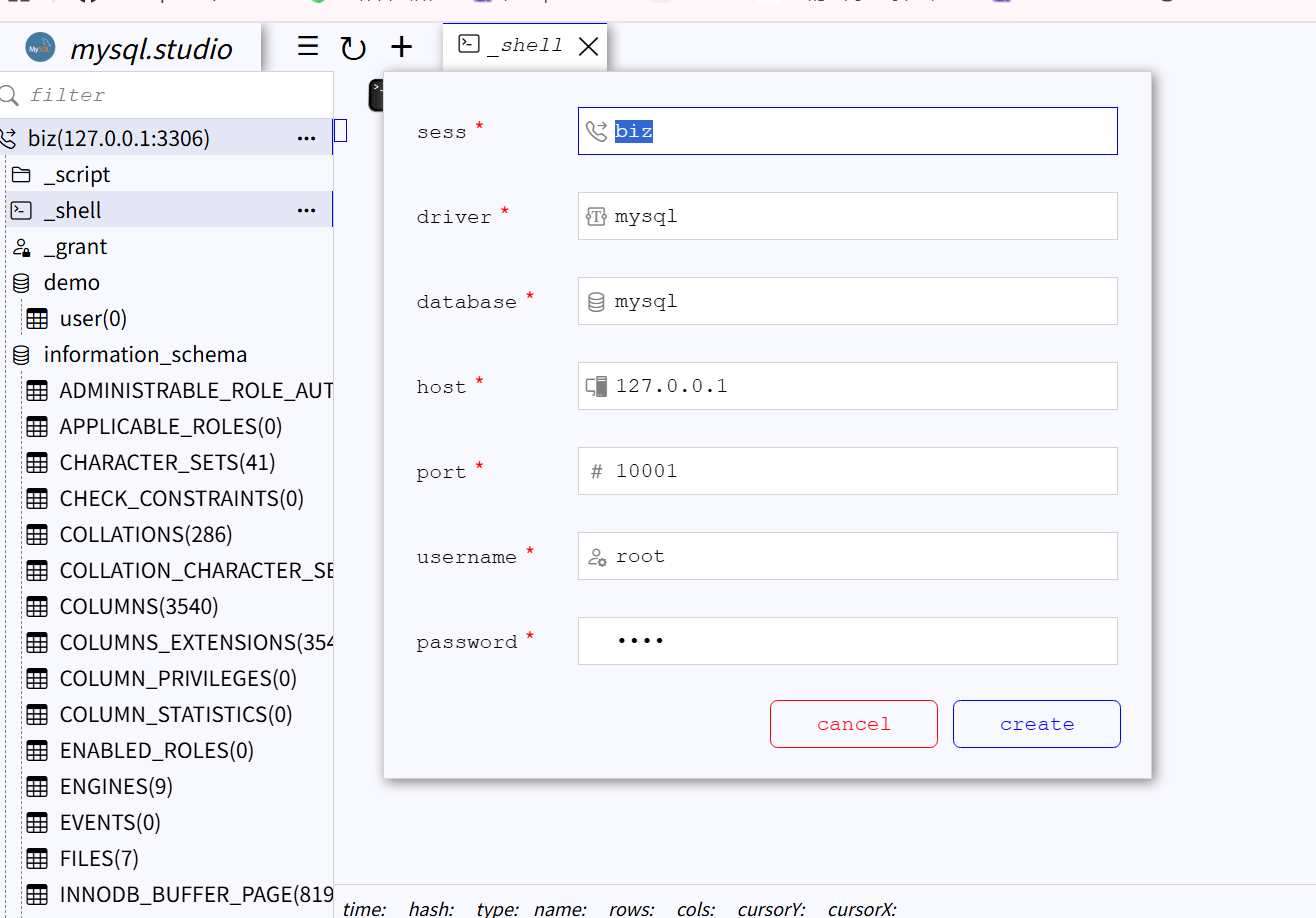1316x918 pixels.
Task: Click the hash icon in port field
Action: tap(597, 471)
